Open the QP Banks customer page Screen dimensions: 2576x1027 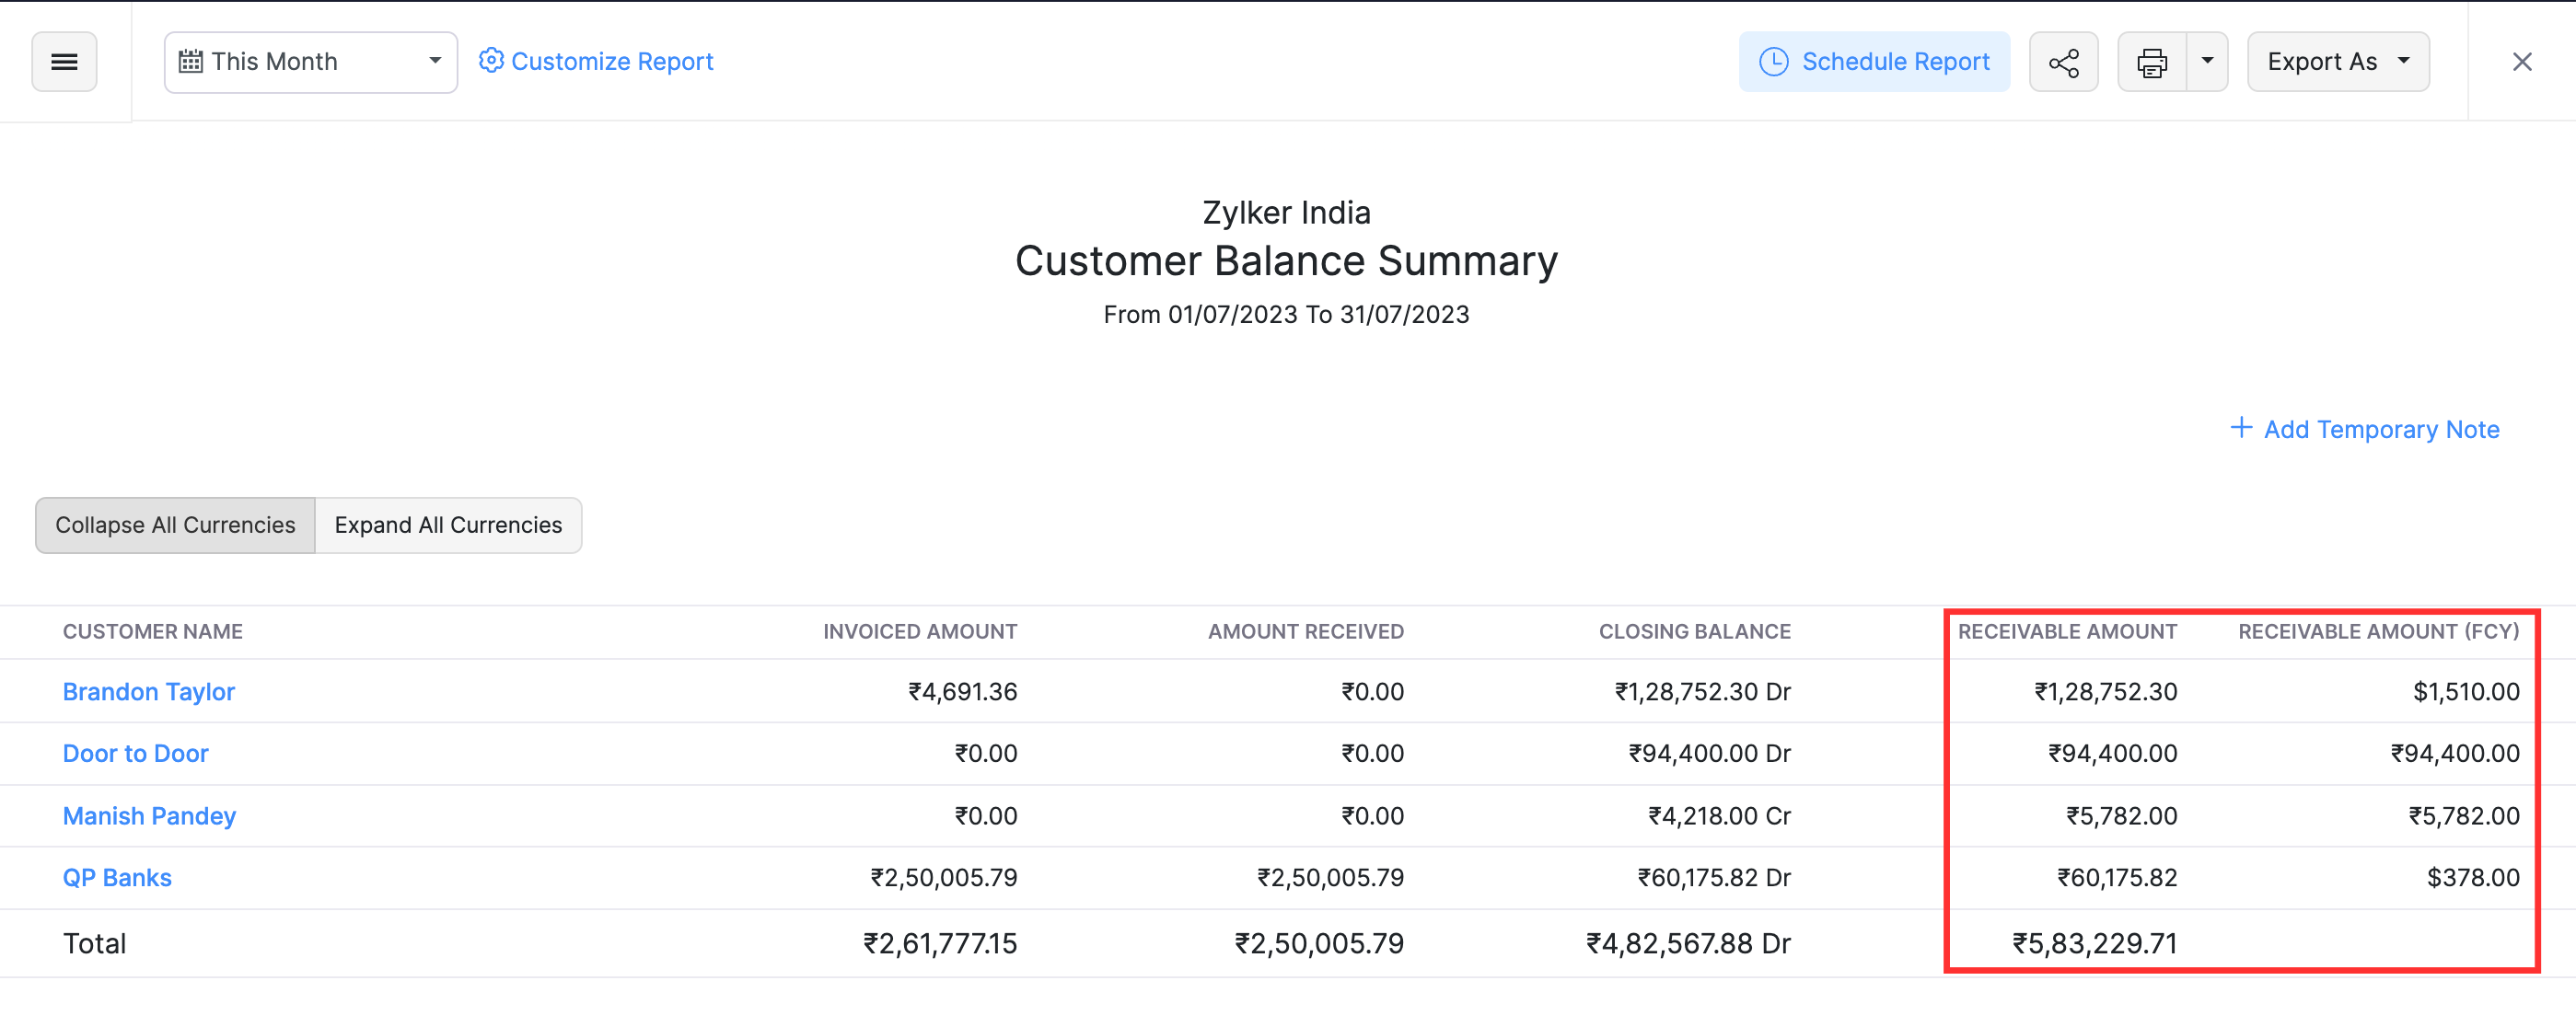coord(117,877)
